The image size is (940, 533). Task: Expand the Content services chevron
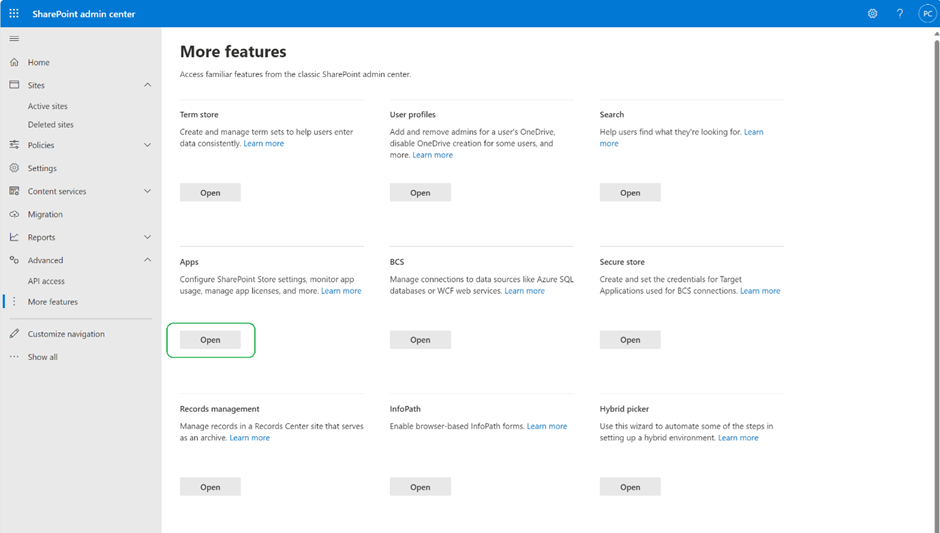147,191
